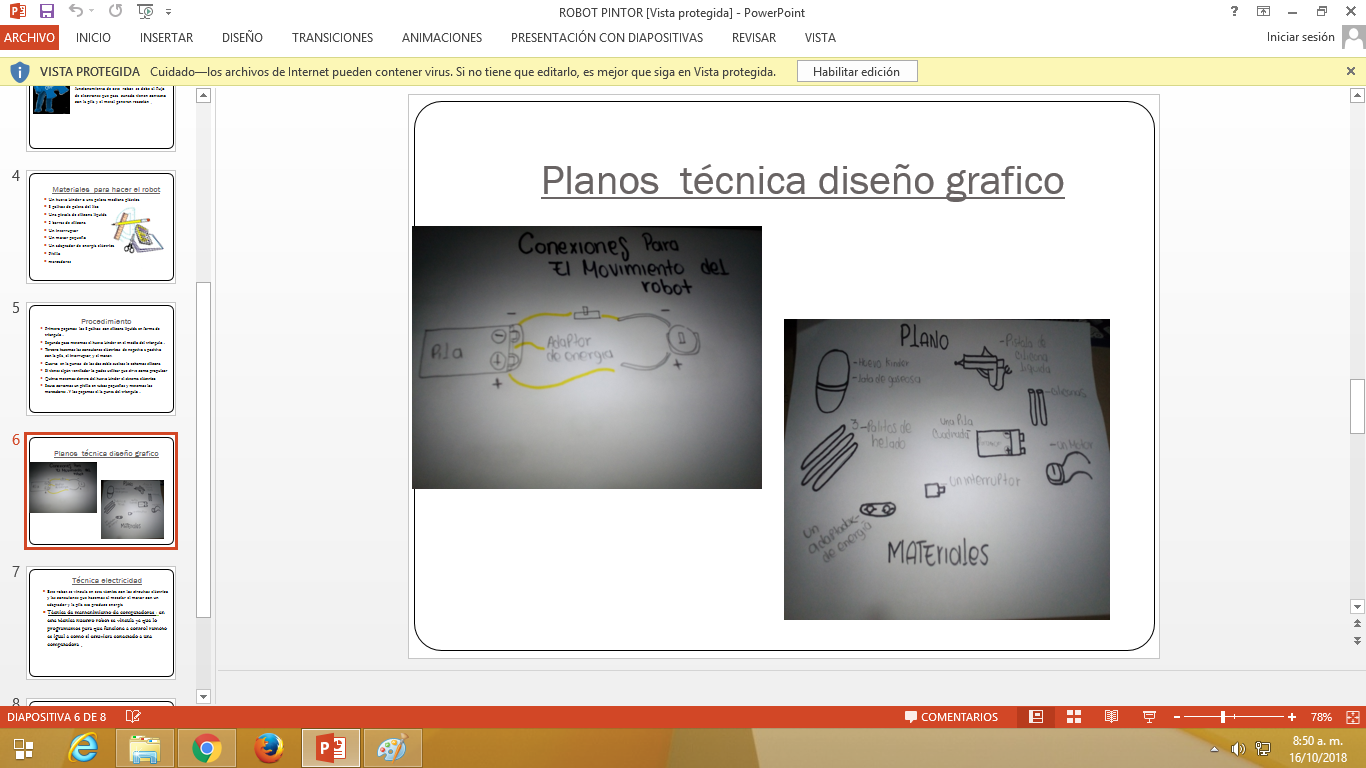The height and width of the screenshot is (768, 1366).
Task: Select Normal view in the status bar
Action: click(1035, 716)
